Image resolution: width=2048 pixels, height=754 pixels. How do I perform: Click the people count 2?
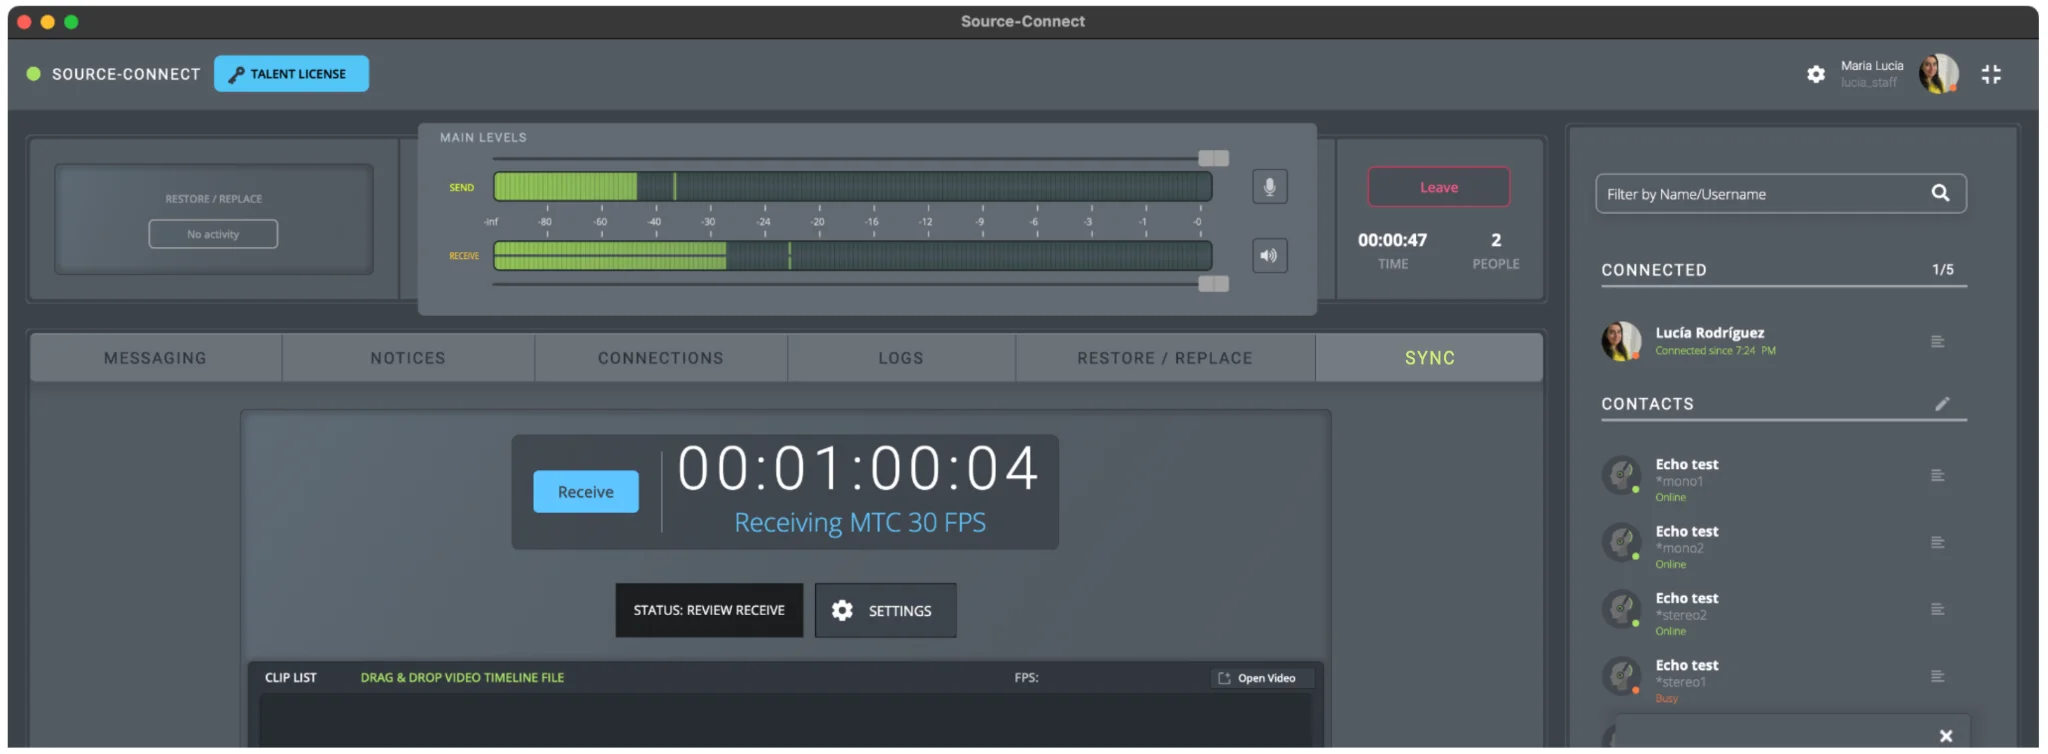1496,240
